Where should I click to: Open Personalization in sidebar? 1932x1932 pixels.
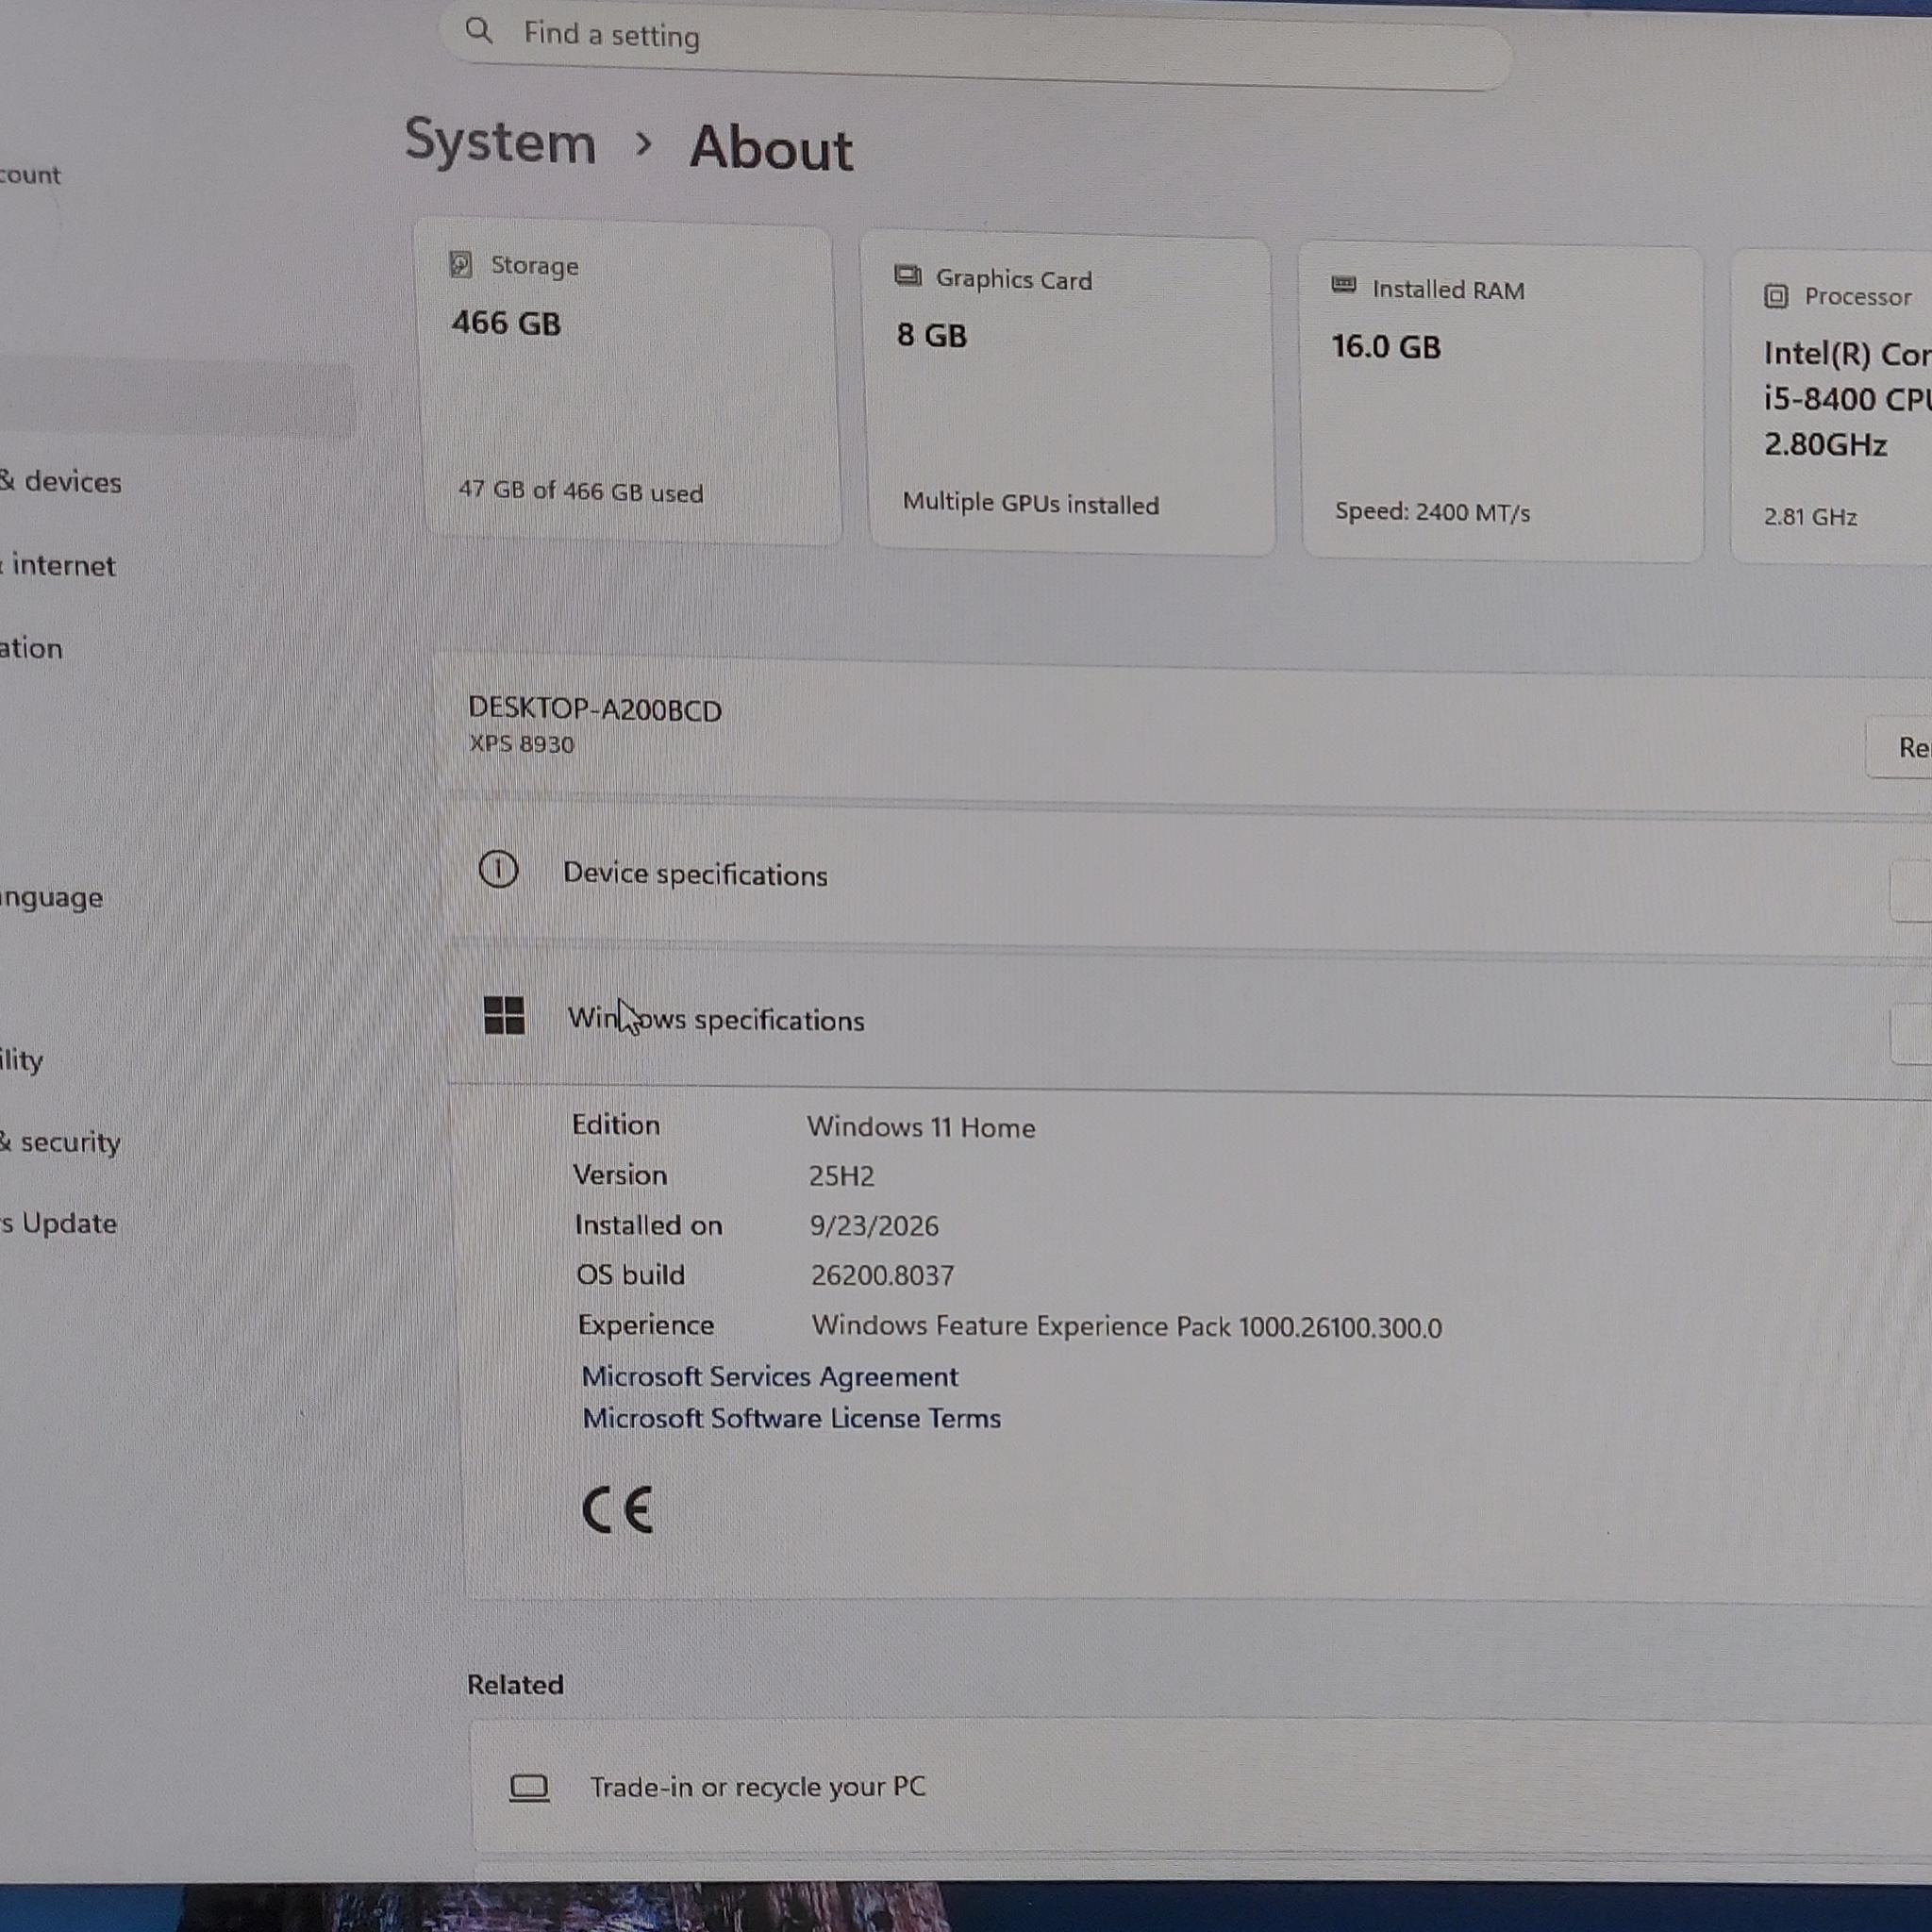(31, 648)
